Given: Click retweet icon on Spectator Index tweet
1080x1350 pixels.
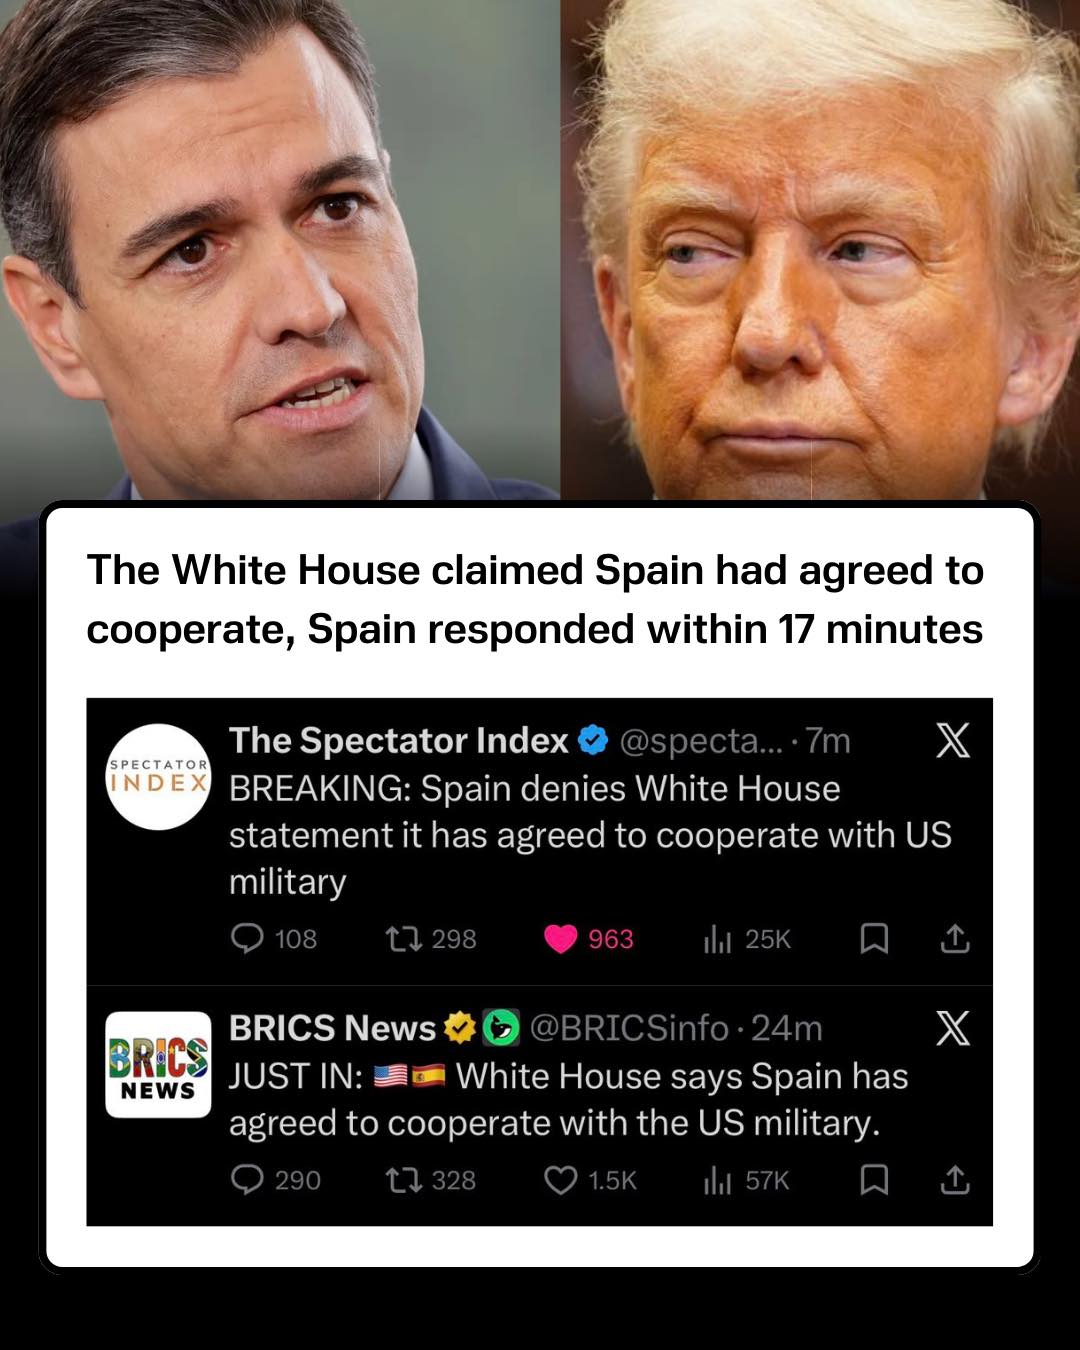Looking at the screenshot, I should [x=404, y=938].
